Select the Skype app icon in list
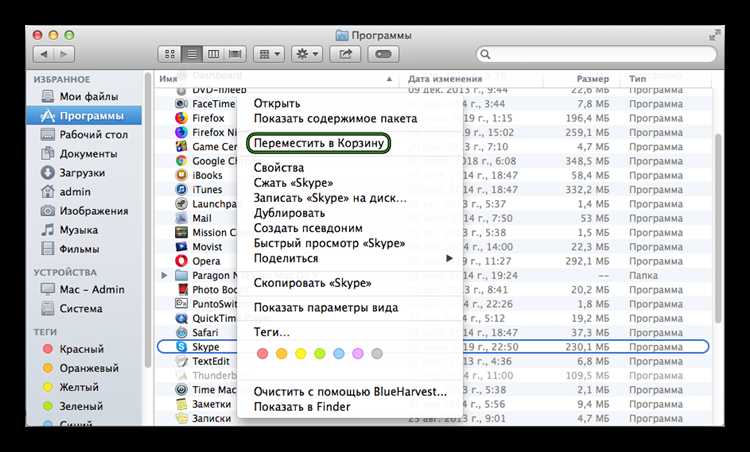The height and width of the screenshot is (452, 750). pos(181,347)
